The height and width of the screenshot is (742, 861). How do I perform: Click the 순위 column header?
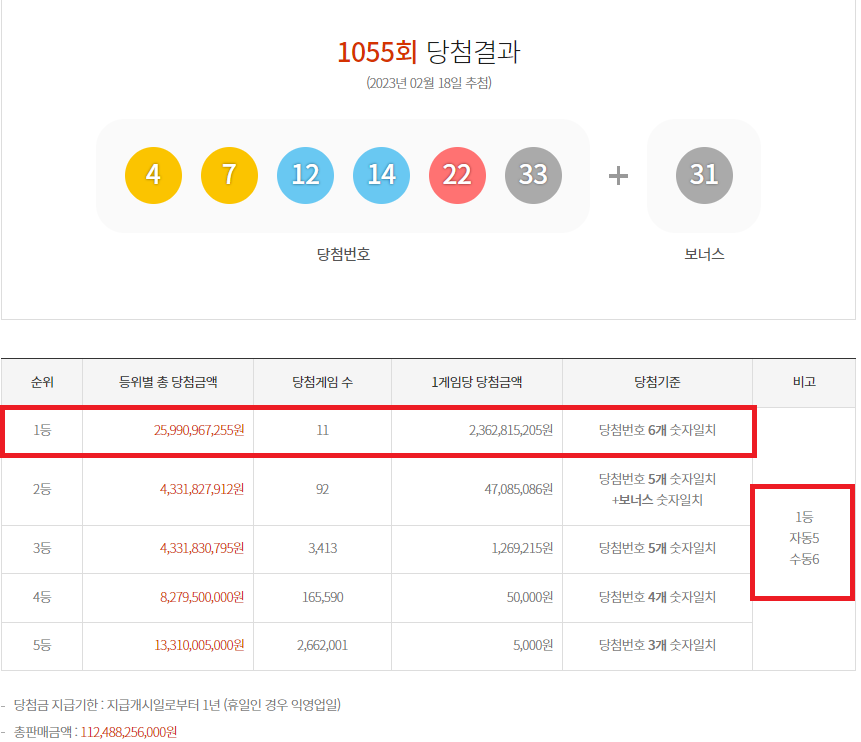coord(42,382)
